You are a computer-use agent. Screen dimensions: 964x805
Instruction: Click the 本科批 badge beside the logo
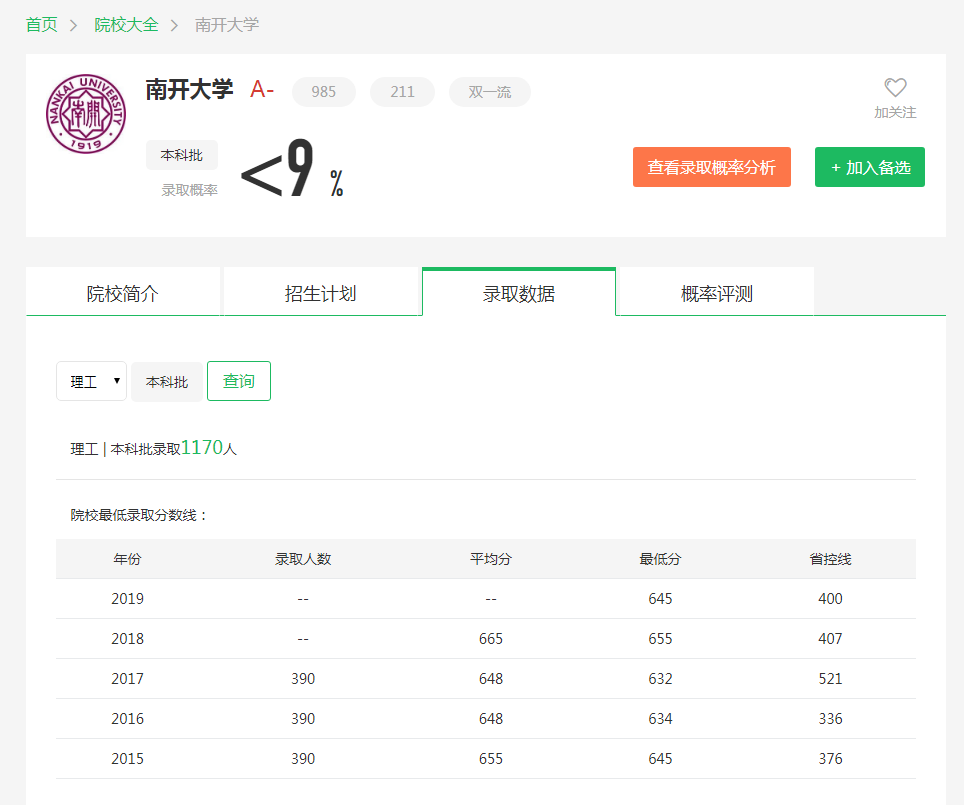pos(181,155)
